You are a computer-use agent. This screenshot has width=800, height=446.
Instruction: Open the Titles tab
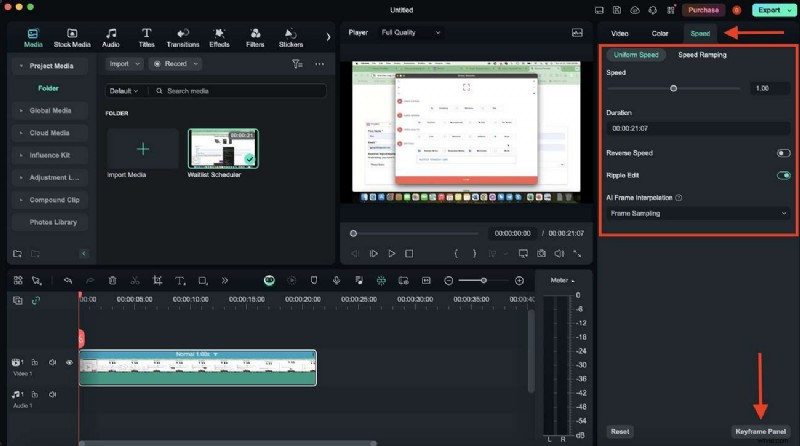click(146, 38)
